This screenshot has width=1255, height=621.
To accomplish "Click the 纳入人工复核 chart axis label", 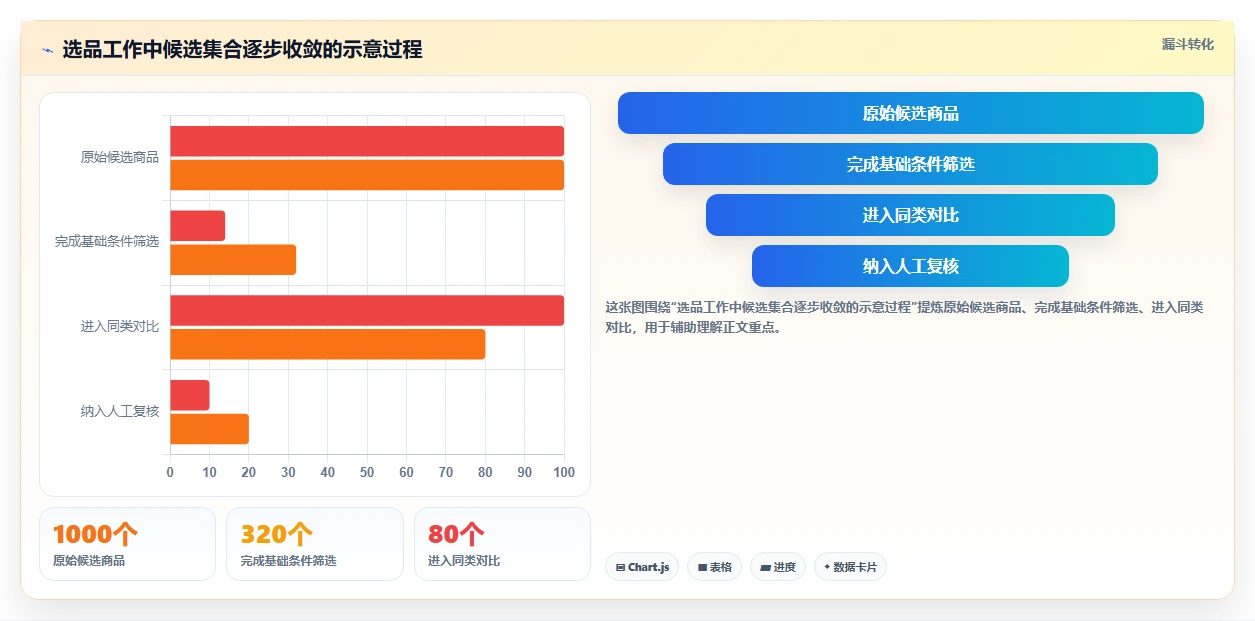I will tap(120, 411).
